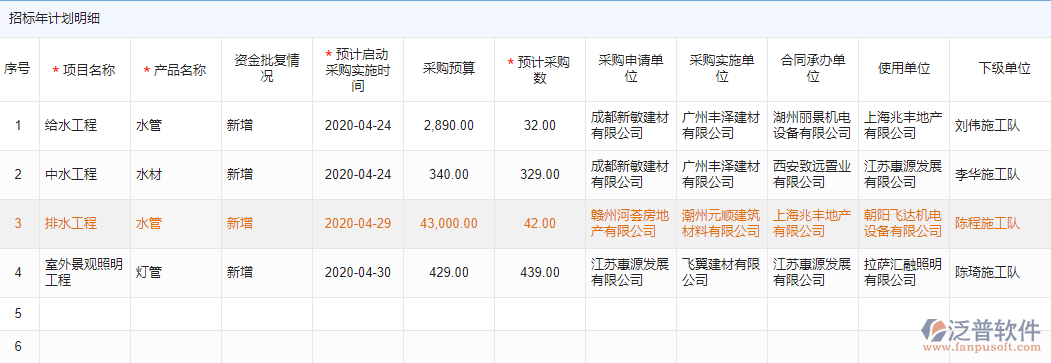Click 上海兆丰地产有限公司 in 使用单位, row 1
Viewport: 1051px width, 363px height.
pyautogui.click(x=904, y=126)
